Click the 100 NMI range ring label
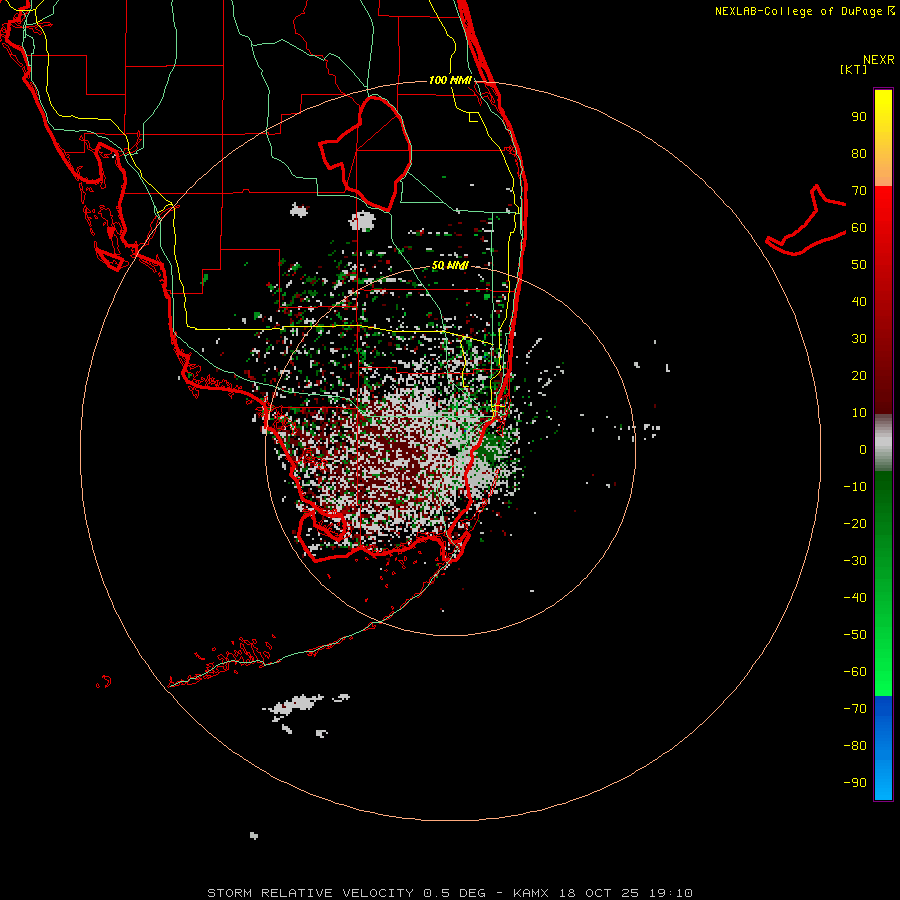Image resolution: width=900 pixels, height=900 pixels. point(450,80)
